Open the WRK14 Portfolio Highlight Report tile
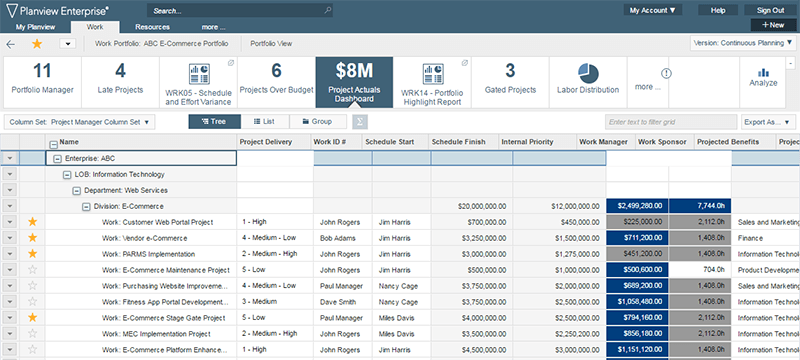The image size is (800, 360). (x=432, y=83)
